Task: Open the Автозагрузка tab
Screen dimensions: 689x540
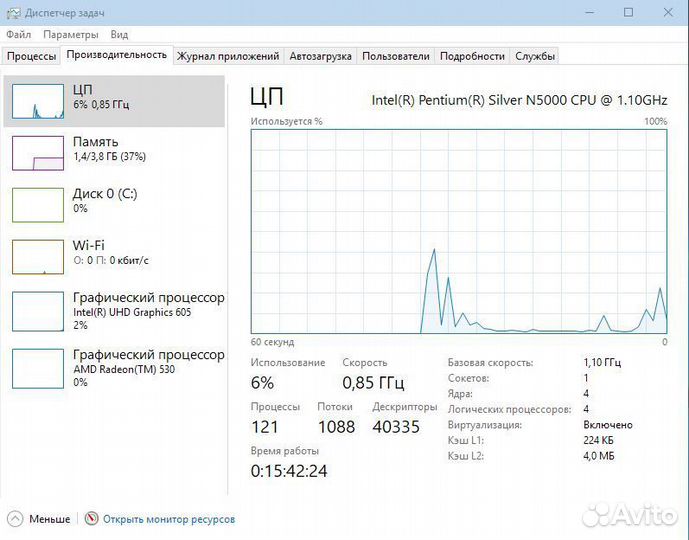Action: point(320,56)
